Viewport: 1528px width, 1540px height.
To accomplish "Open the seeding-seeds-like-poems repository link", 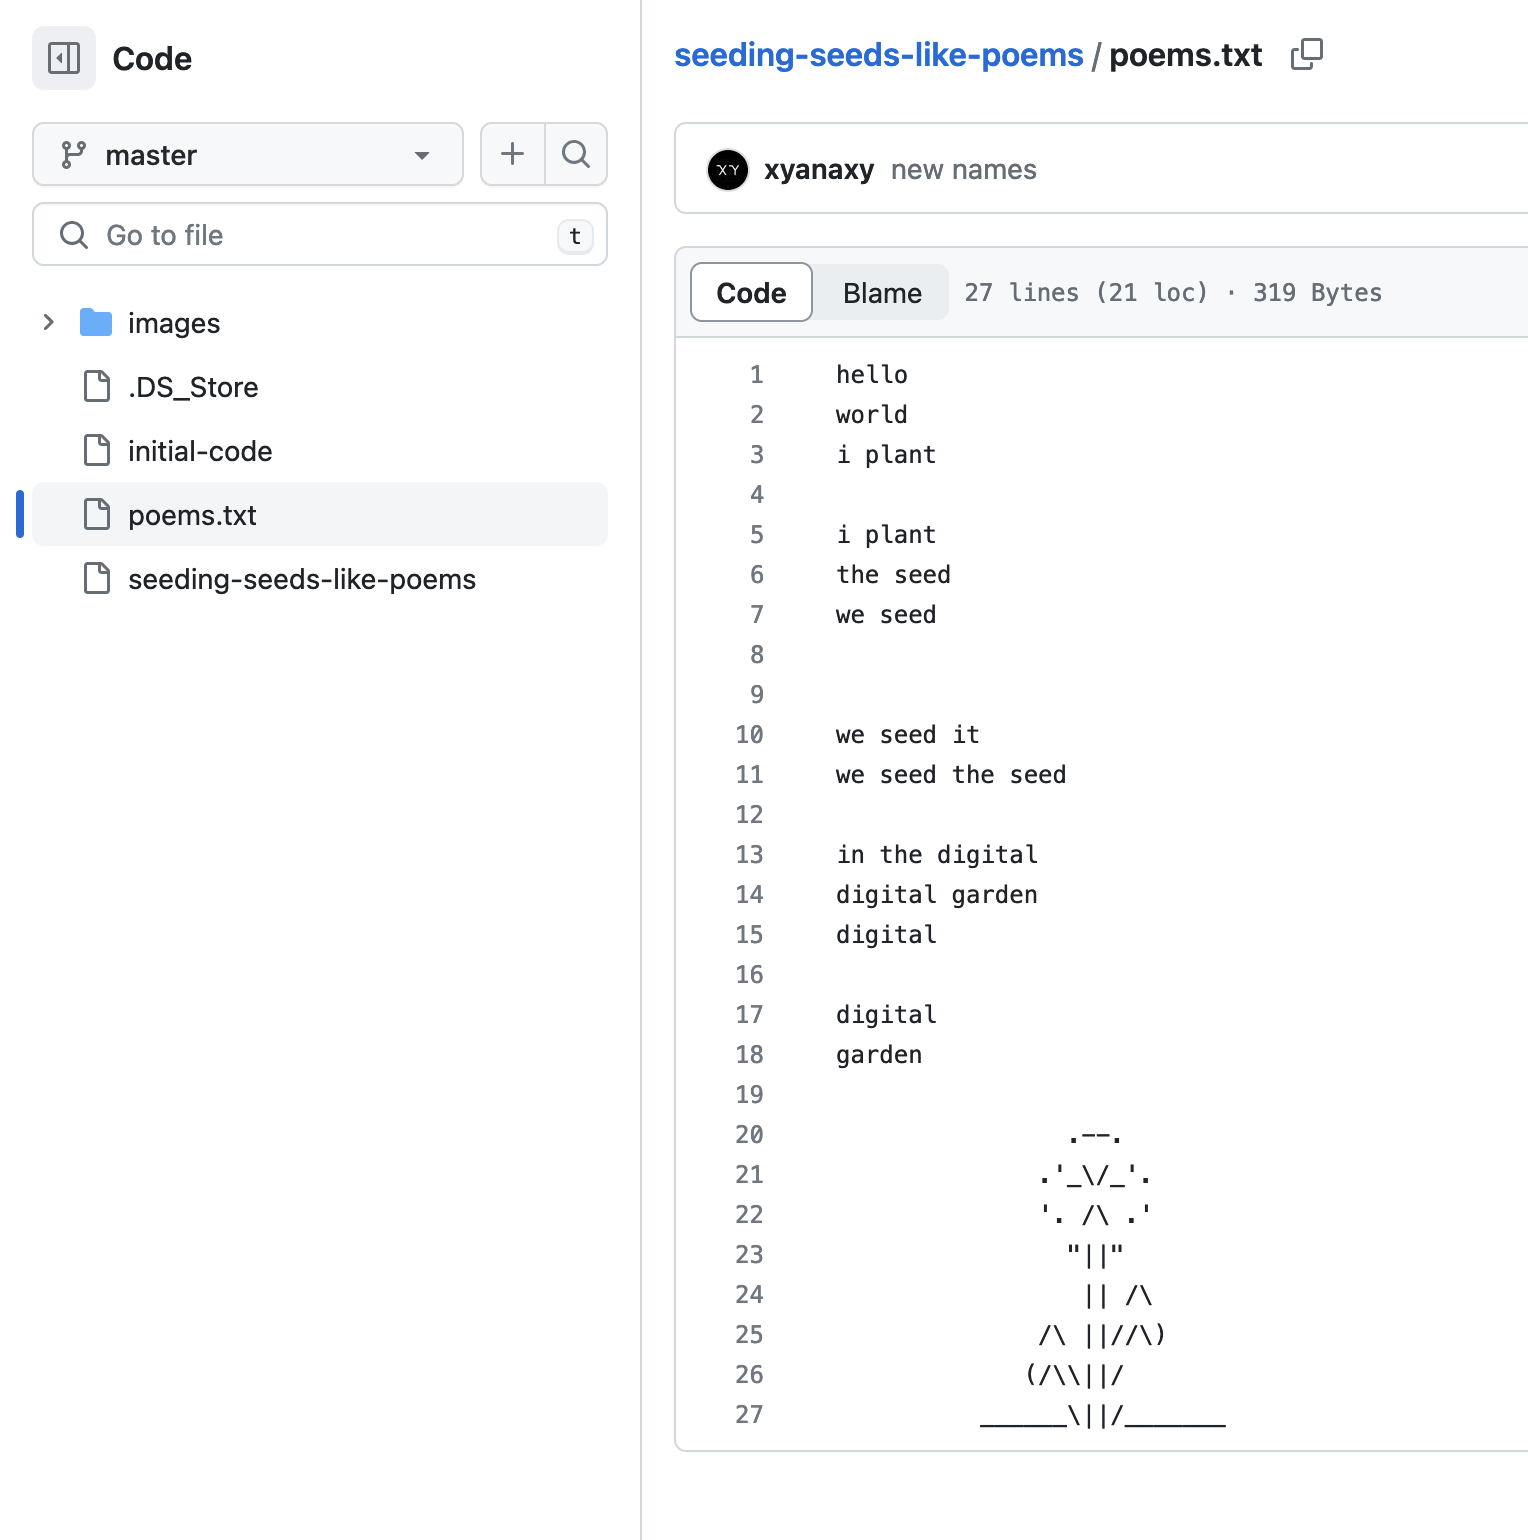I will [878, 55].
